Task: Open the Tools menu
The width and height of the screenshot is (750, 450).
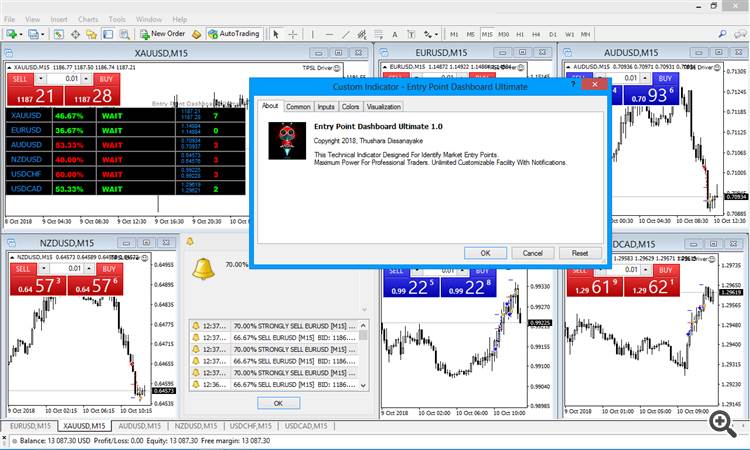Action: tap(117, 20)
